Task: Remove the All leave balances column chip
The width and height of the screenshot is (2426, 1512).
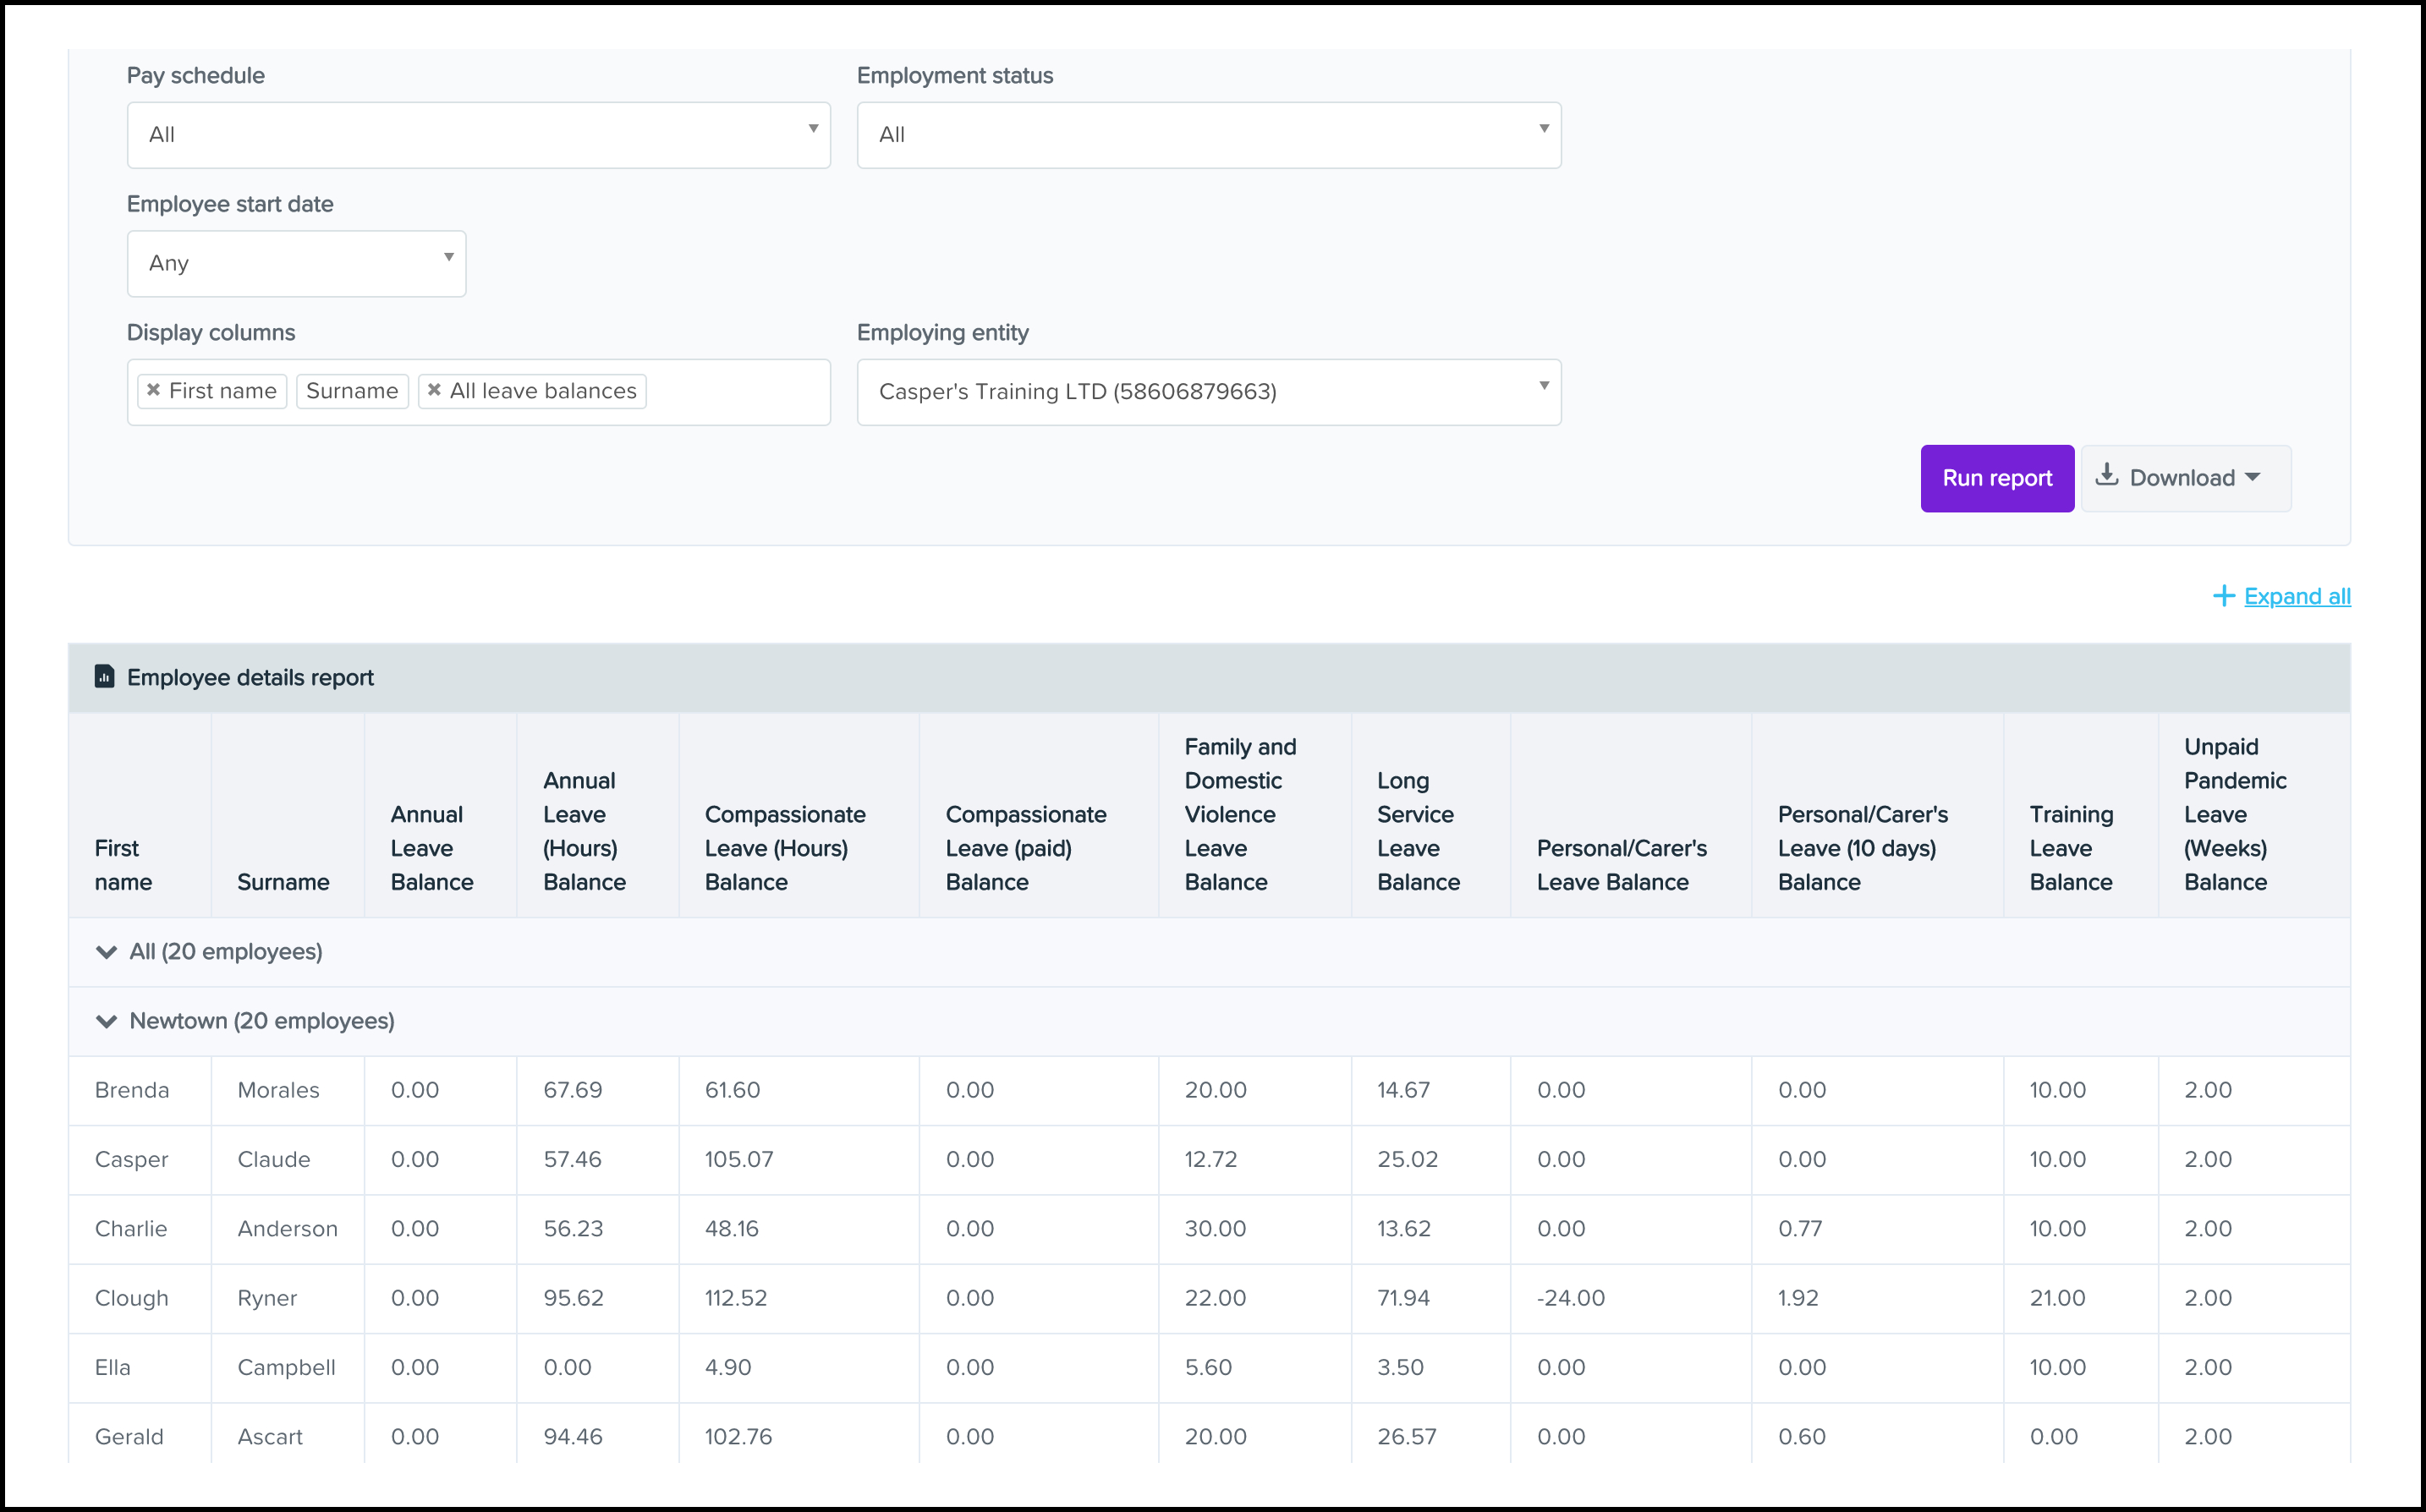Action: click(x=434, y=391)
